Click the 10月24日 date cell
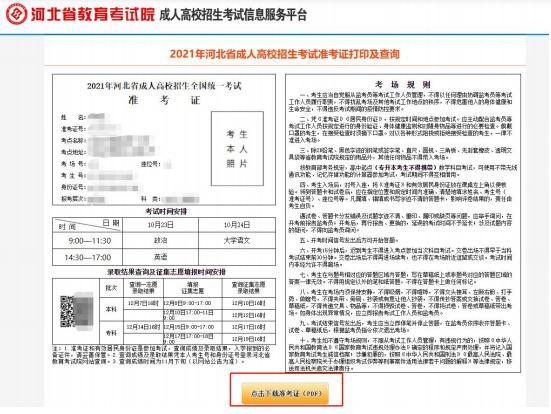The width and height of the screenshot is (551, 414). 237,225
